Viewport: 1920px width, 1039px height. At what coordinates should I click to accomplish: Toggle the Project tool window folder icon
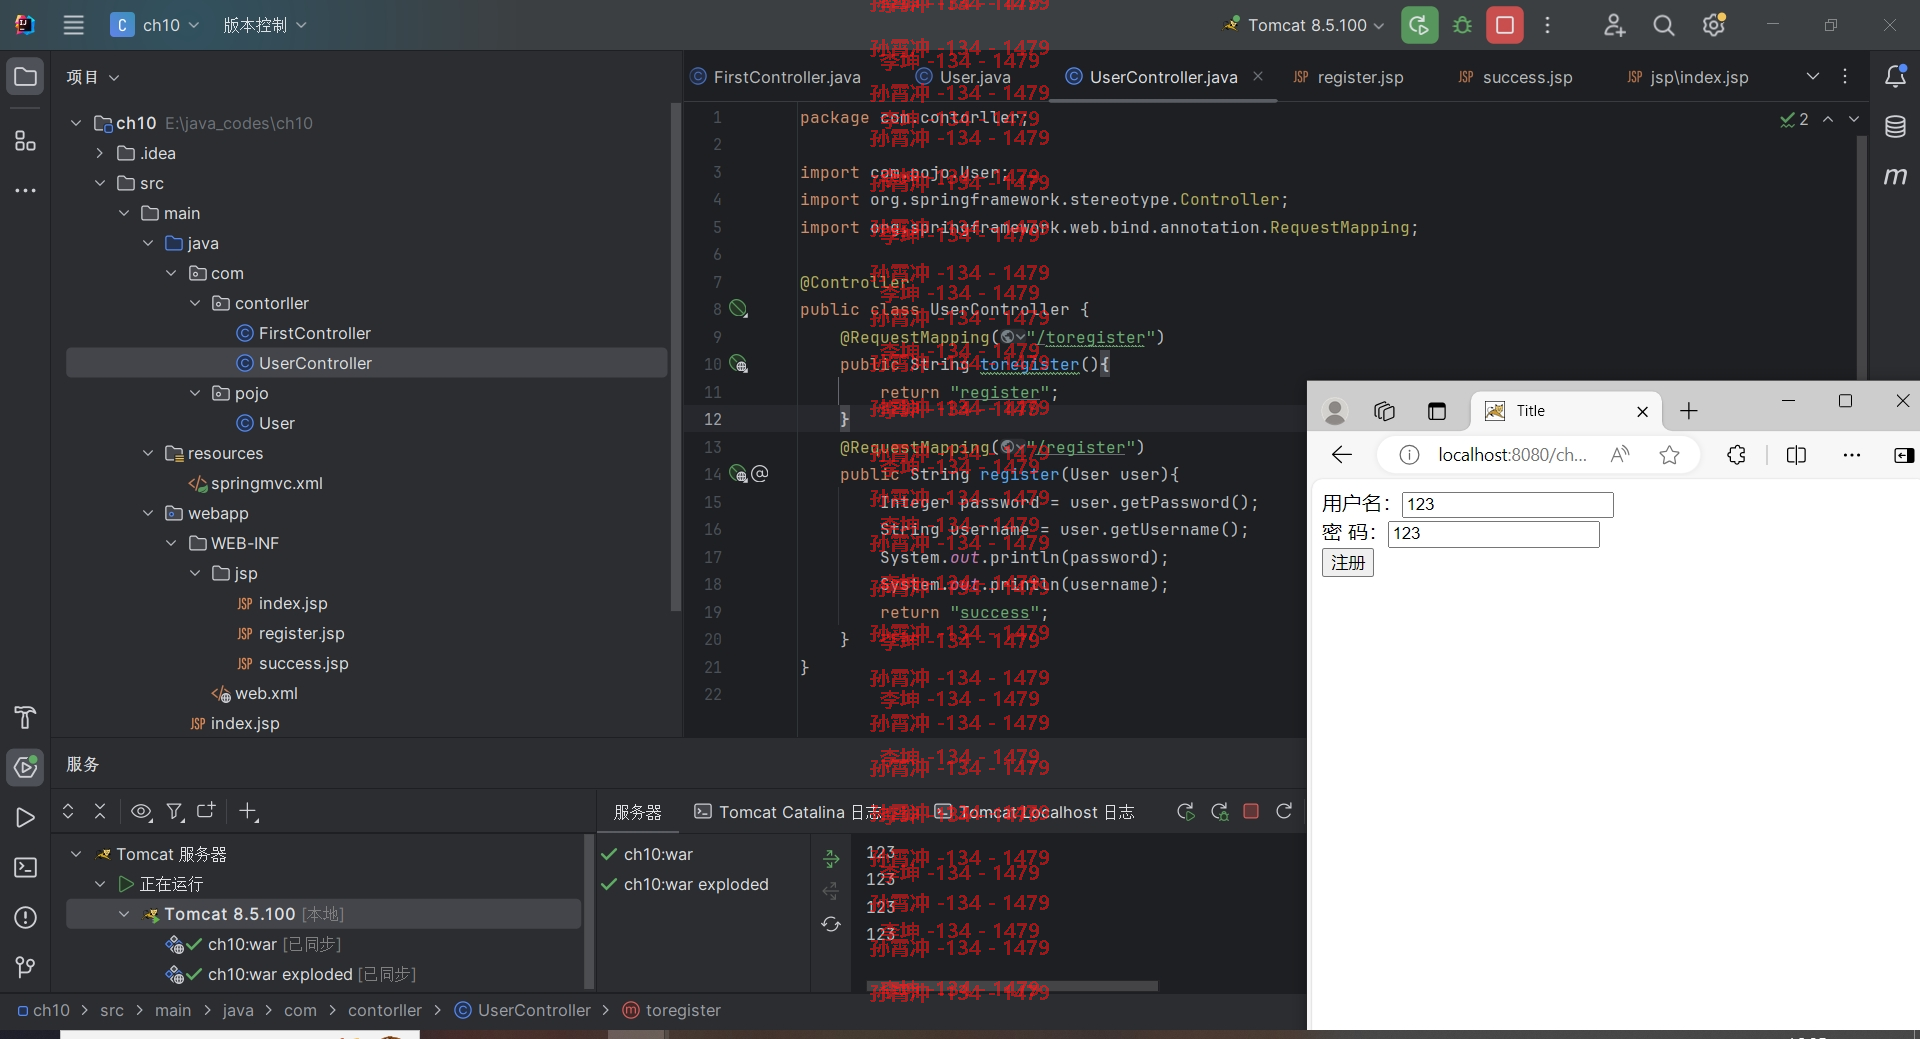(x=25, y=77)
